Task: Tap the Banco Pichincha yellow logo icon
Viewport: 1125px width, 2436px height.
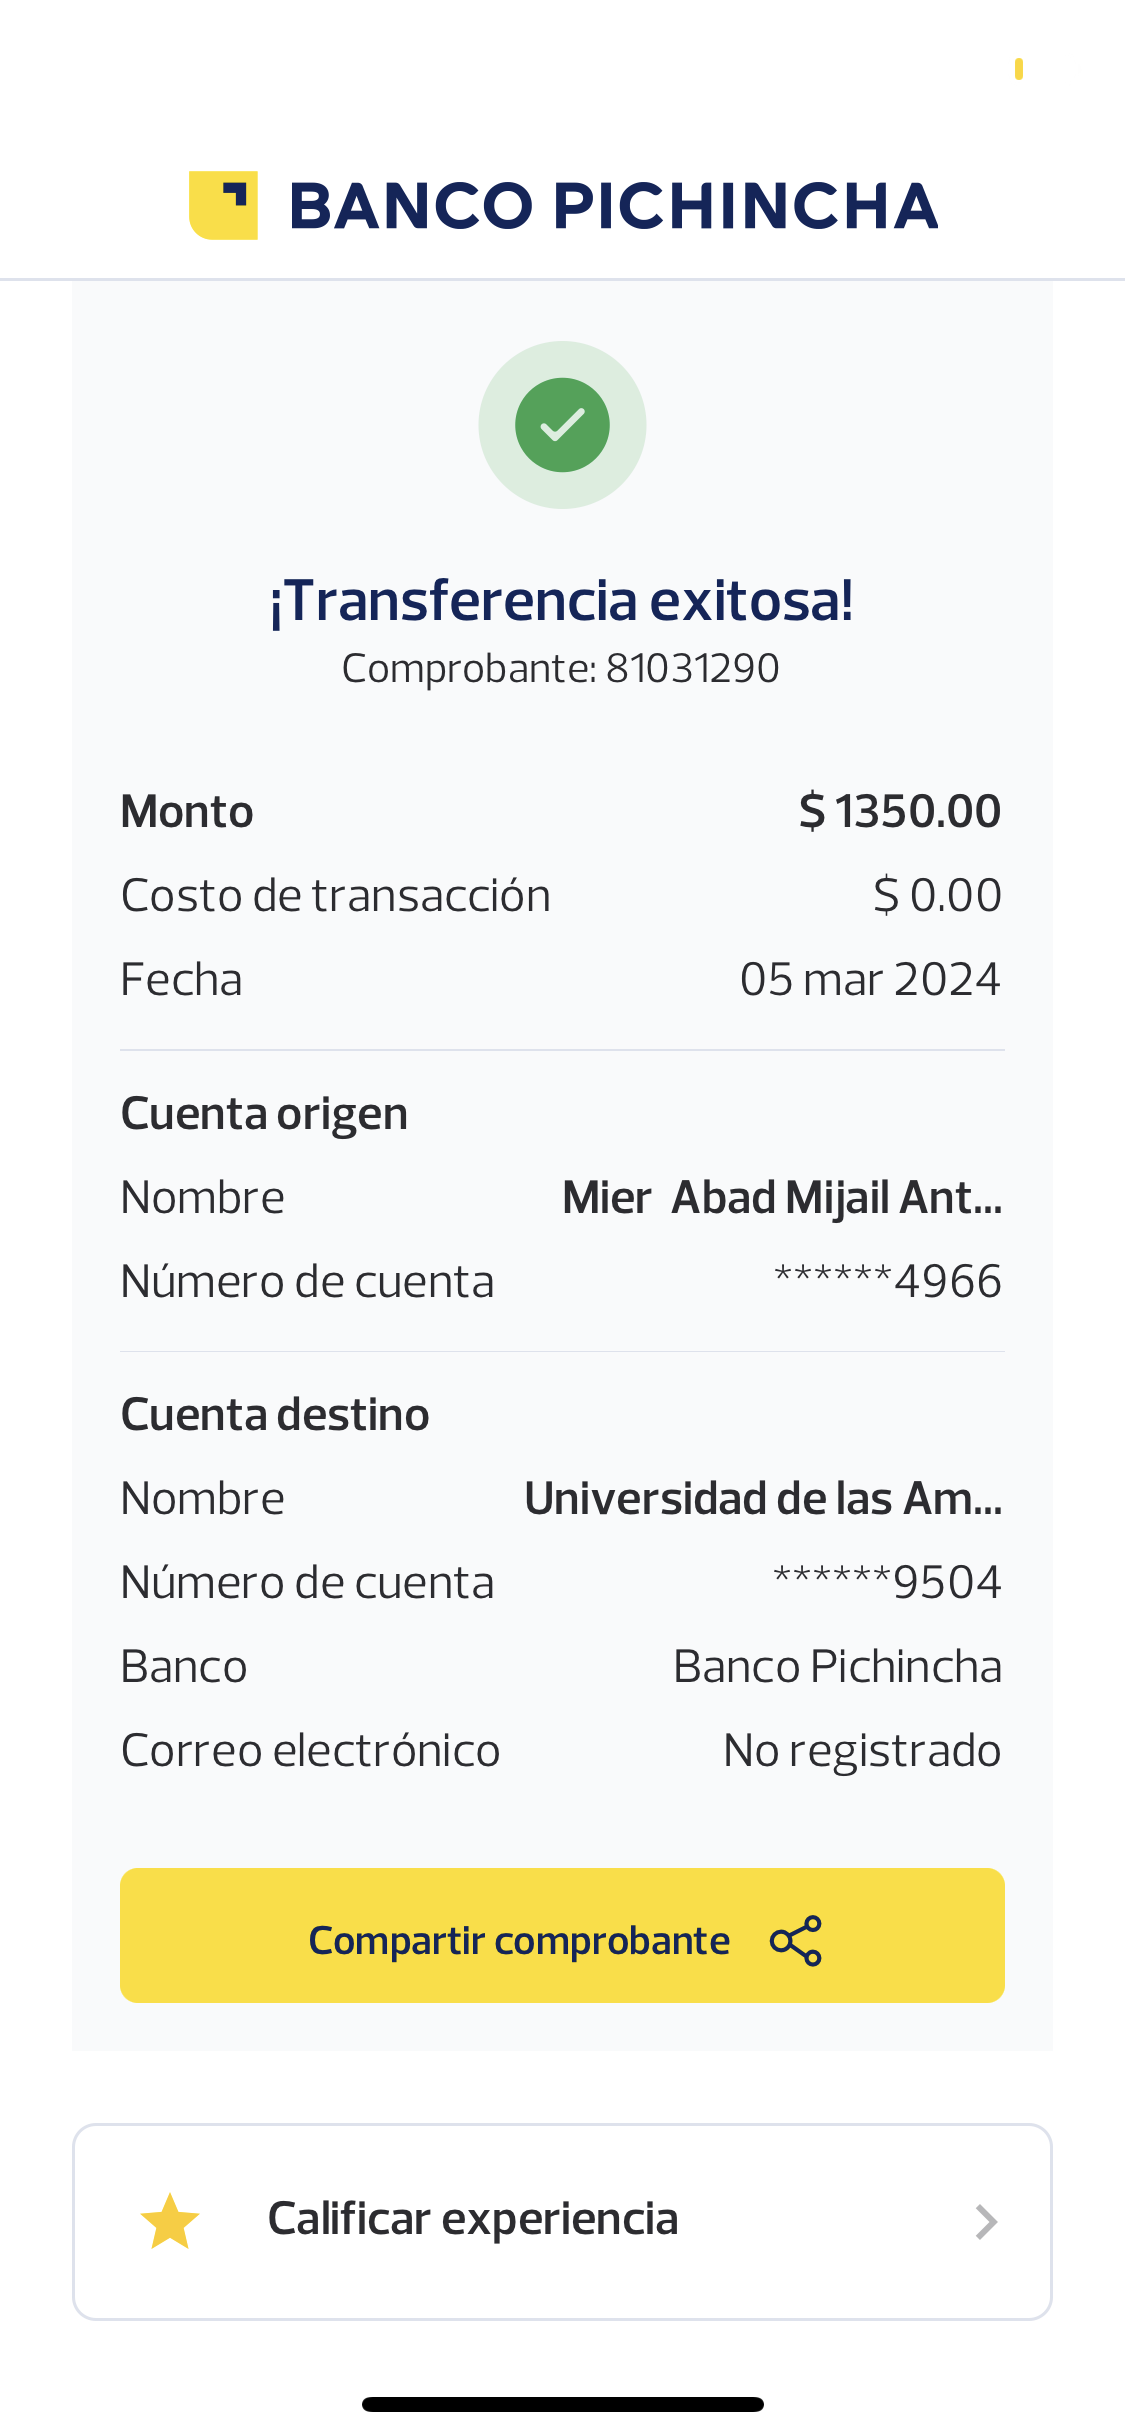Action: coord(223,205)
